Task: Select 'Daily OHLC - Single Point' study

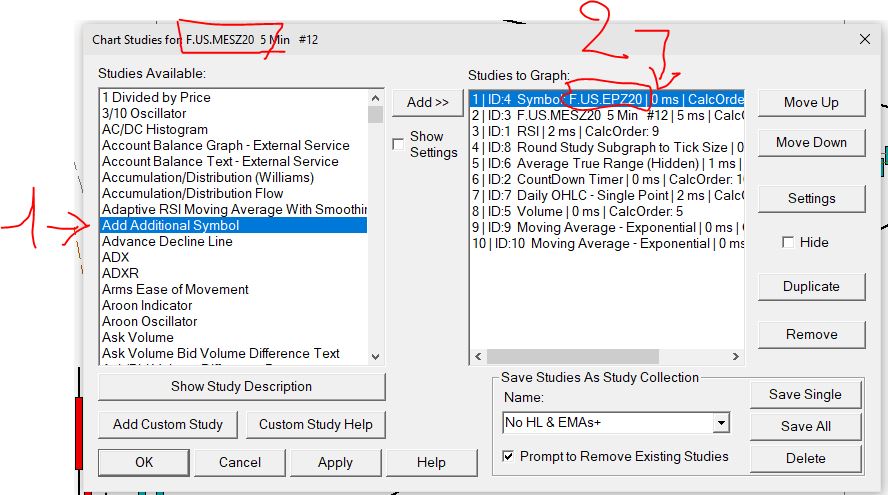Action: coord(607,195)
